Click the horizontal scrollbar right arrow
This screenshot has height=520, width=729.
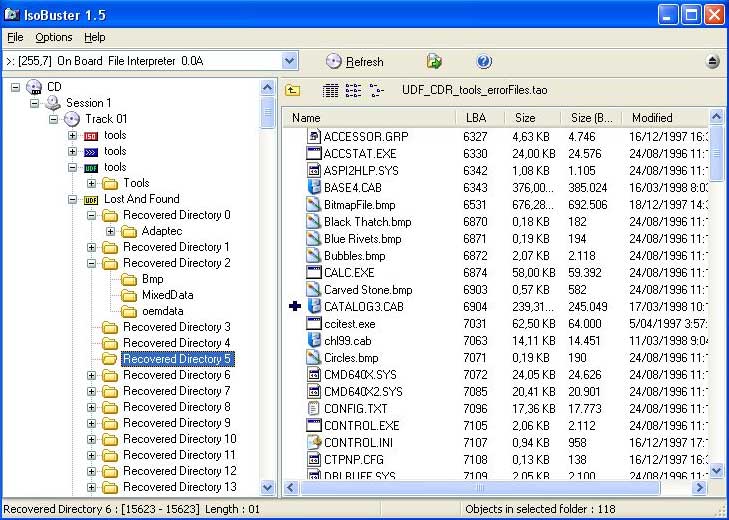point(699,487)
